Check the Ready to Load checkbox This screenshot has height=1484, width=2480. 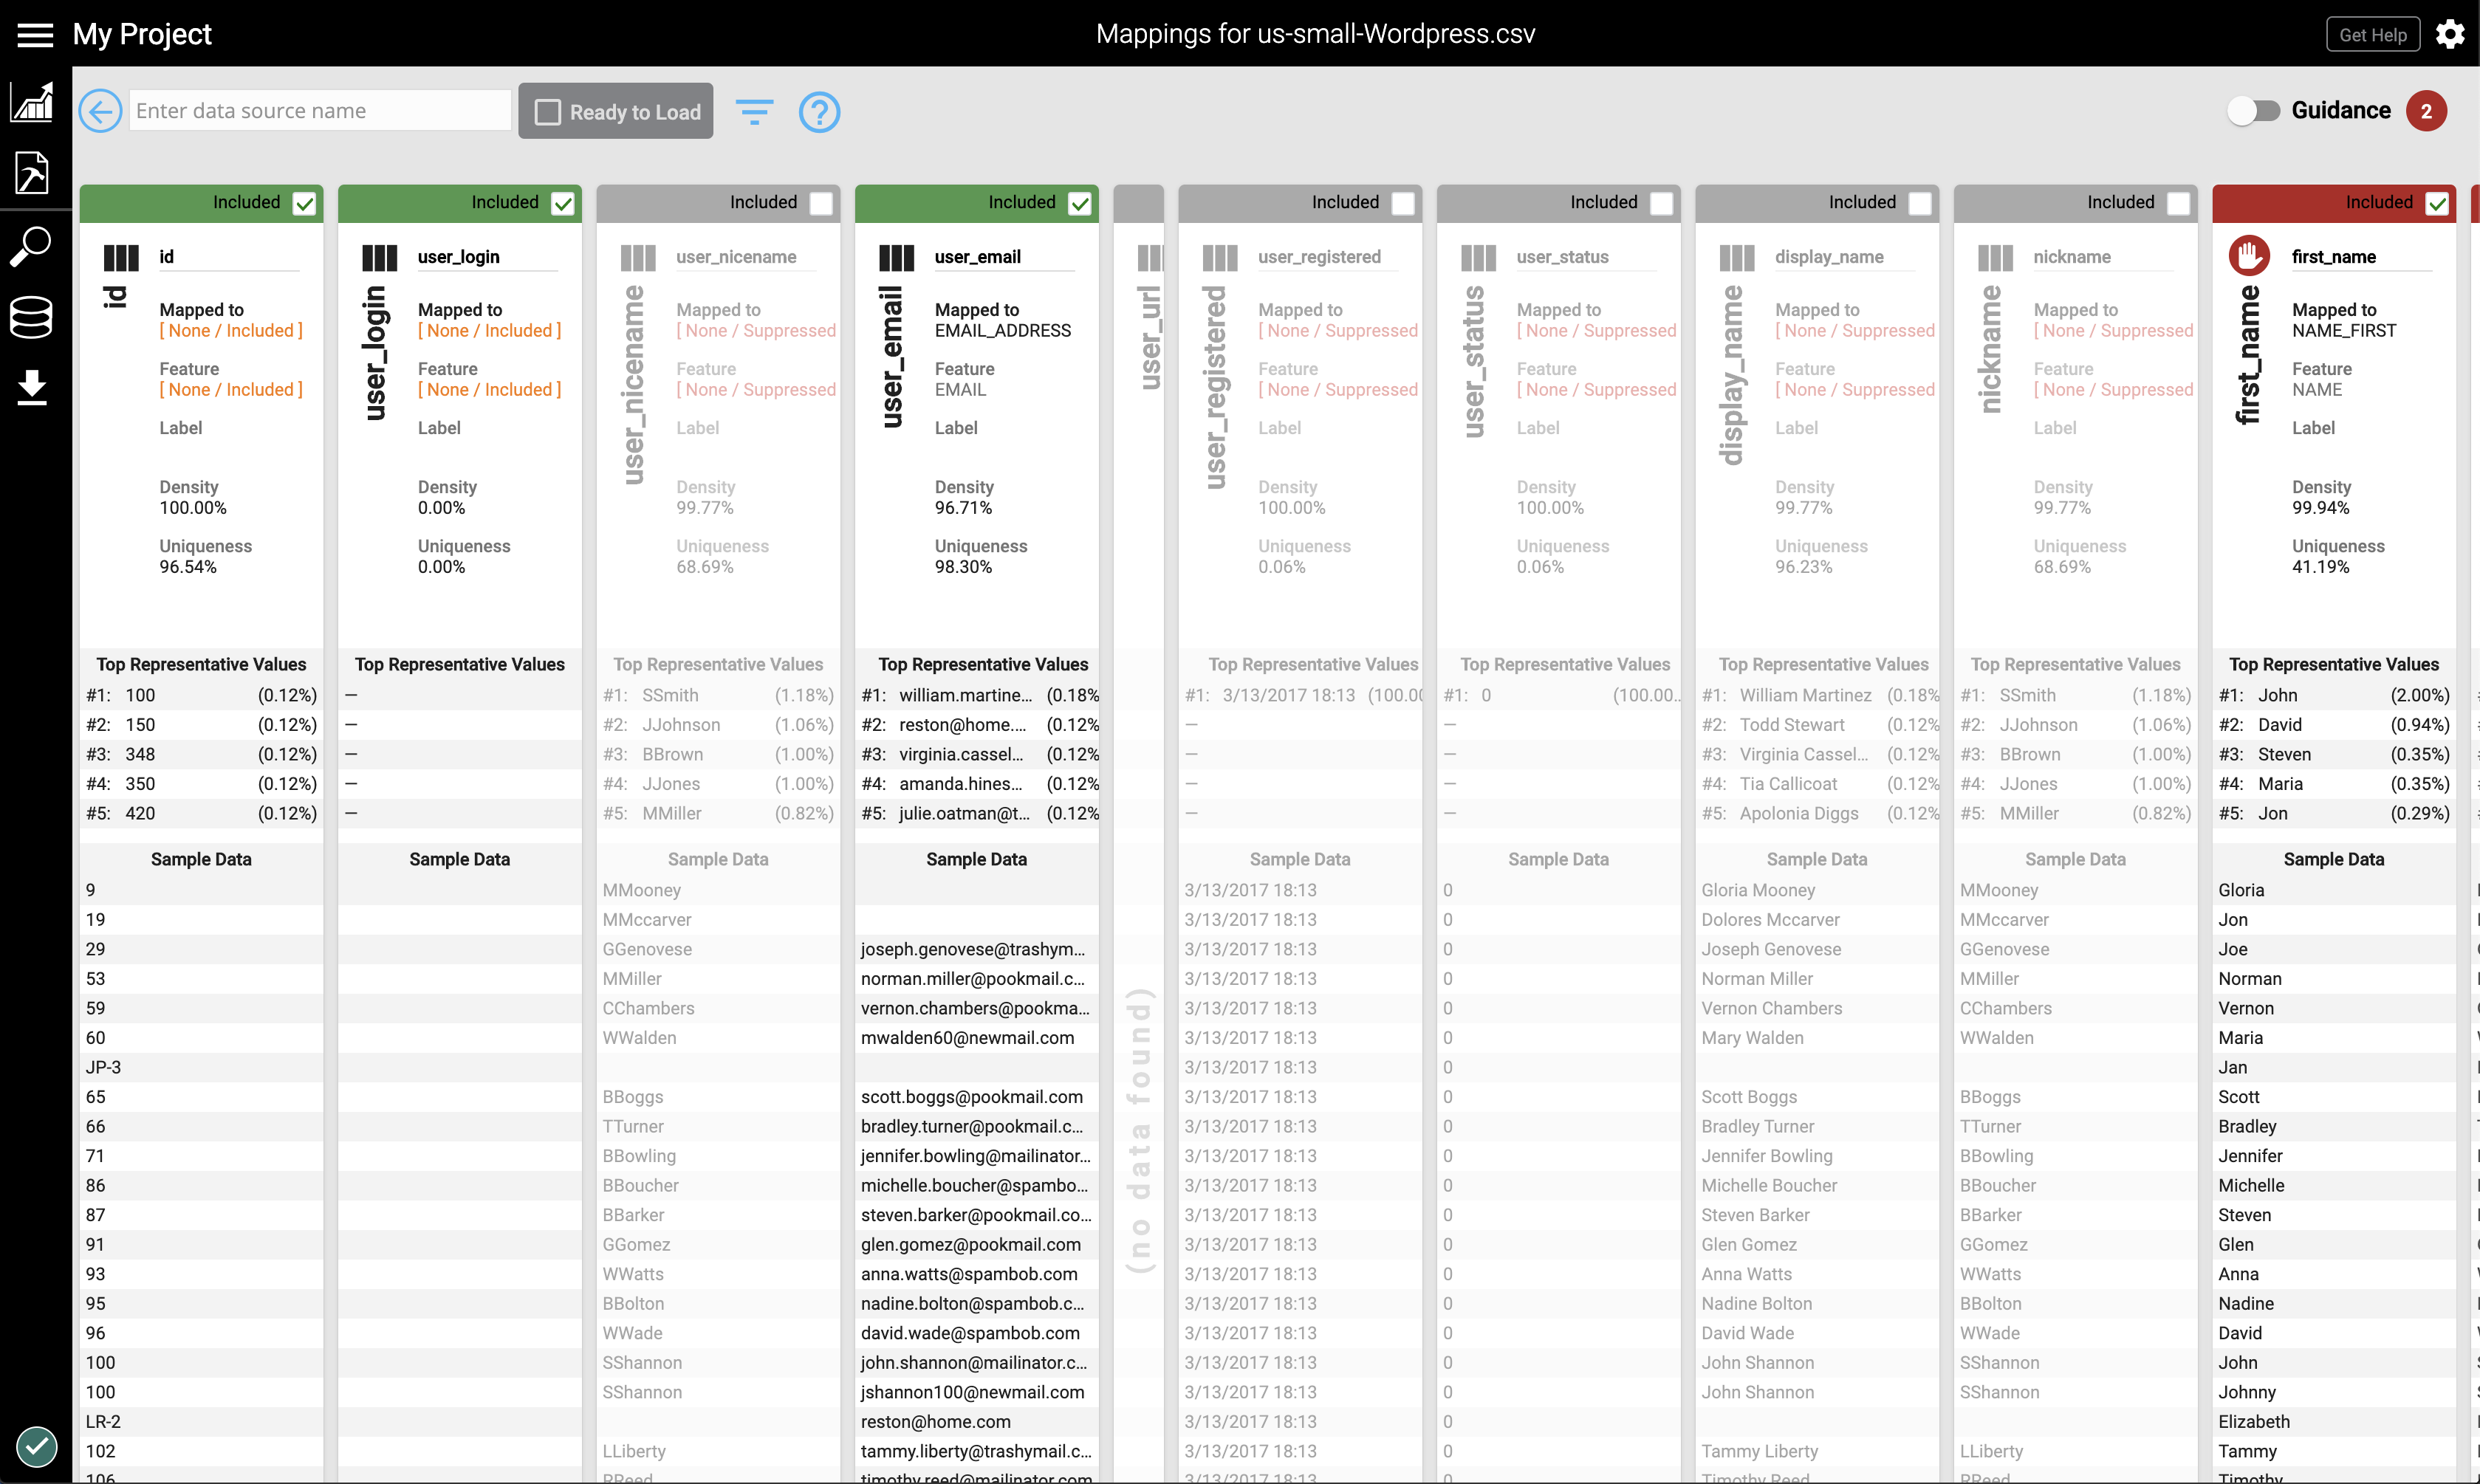pos(548,112)
